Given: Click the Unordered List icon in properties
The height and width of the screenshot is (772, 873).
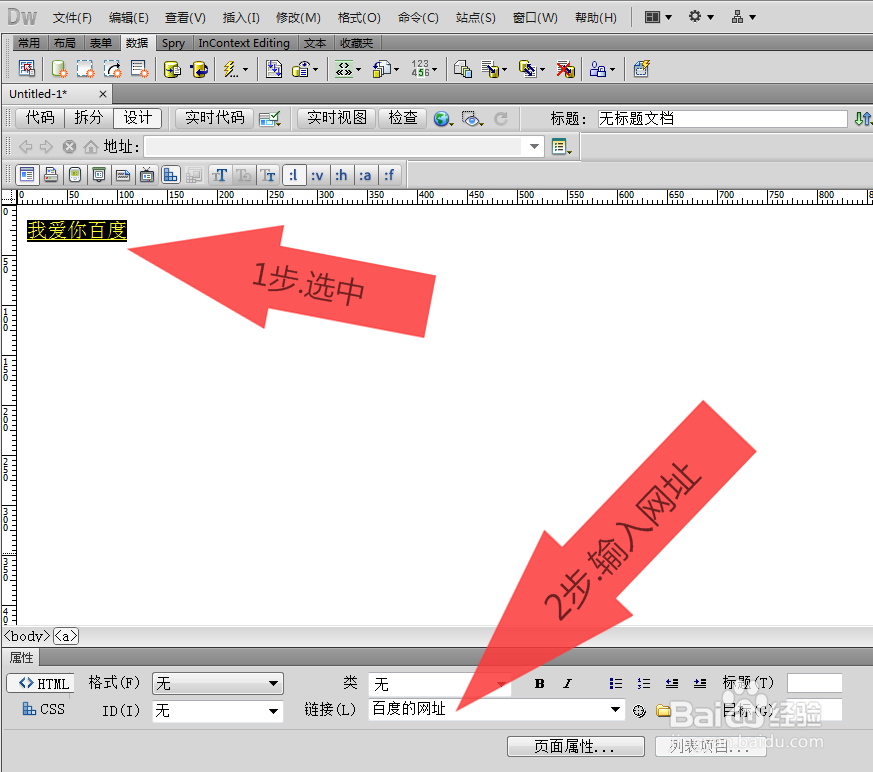Looking at the screenshot, I should coord(616,684).
